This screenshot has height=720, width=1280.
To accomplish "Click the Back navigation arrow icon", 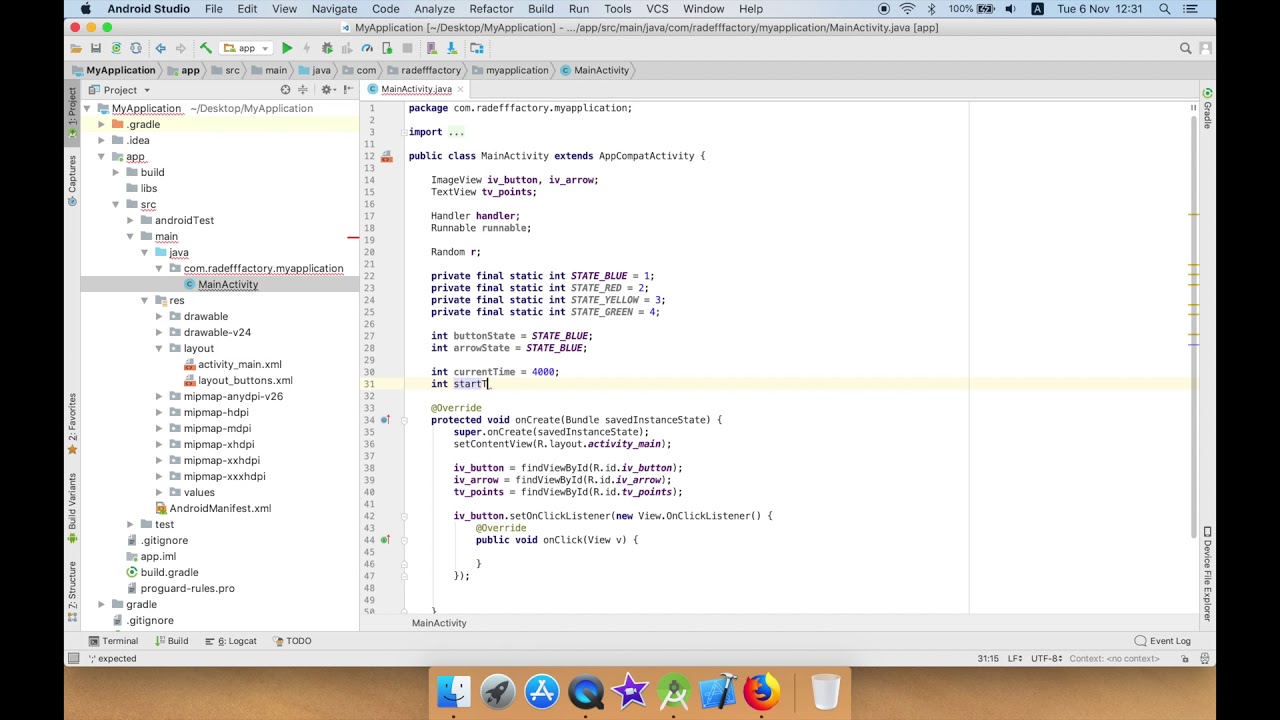I will pos(160,48).
